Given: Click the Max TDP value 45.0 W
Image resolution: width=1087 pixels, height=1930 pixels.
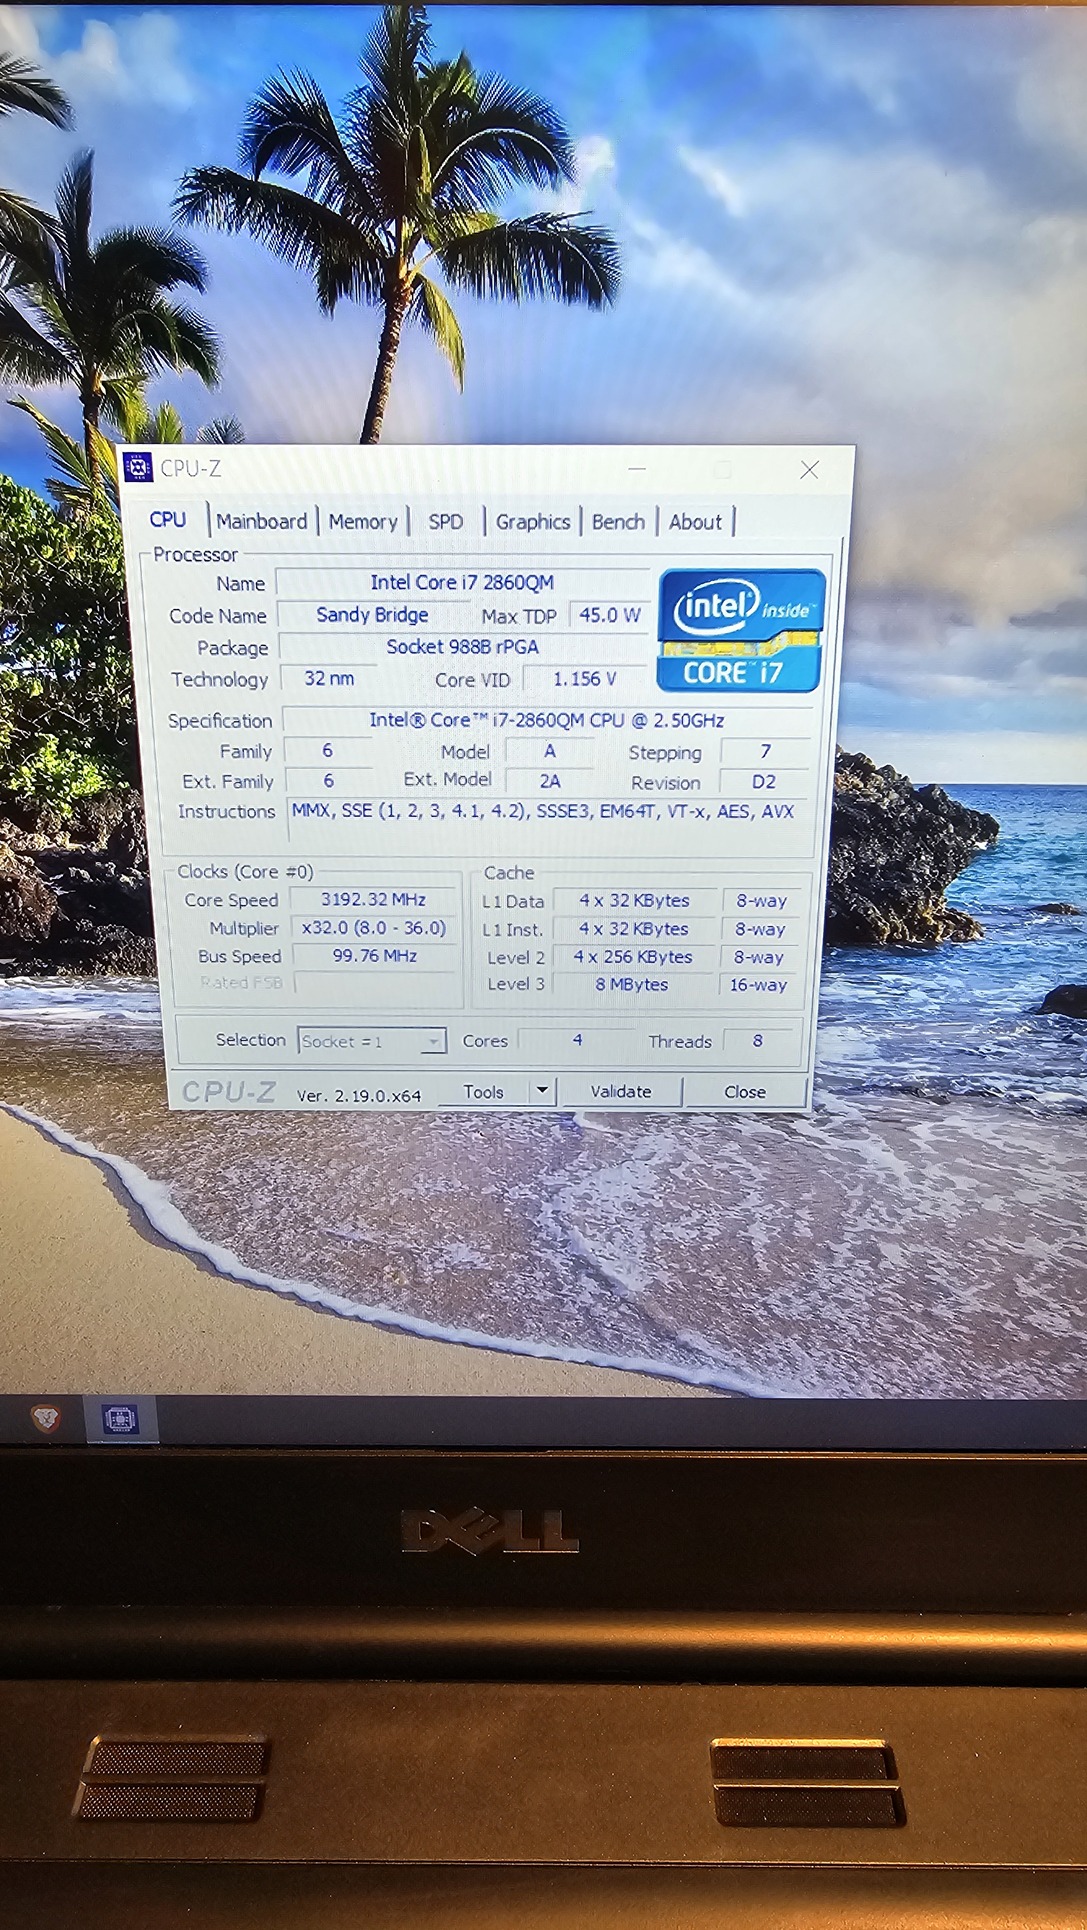Looking at the screenshot, I should coord(609,615).
